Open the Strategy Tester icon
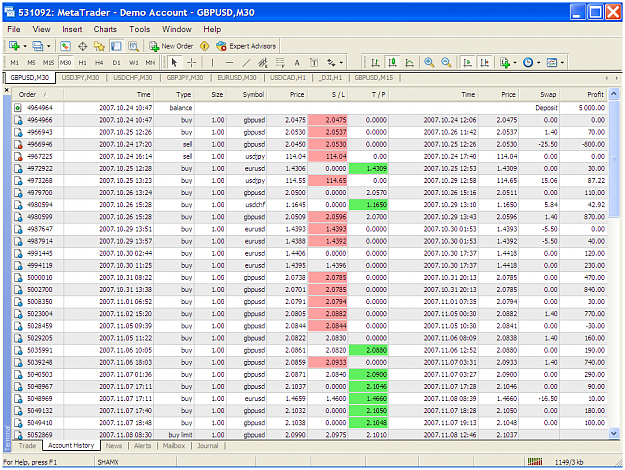This screenshot has width=625, height=470. pyautogui.click(x=133, y=46)
